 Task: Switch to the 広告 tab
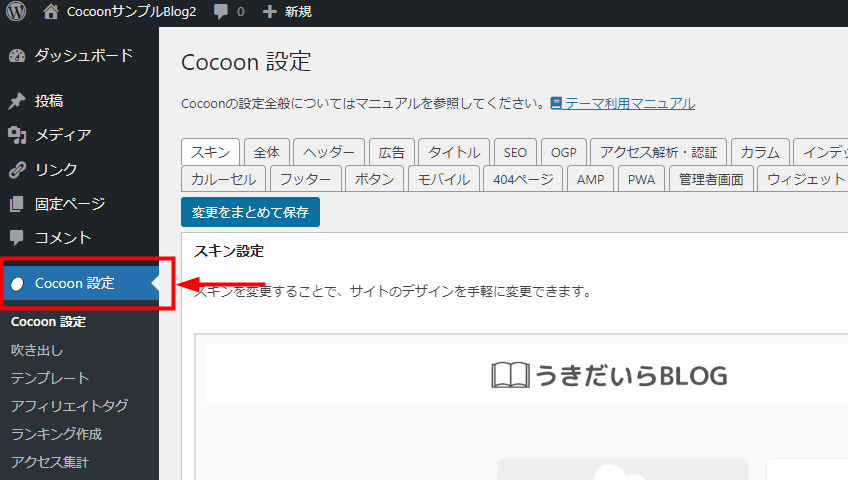[392, 152]
